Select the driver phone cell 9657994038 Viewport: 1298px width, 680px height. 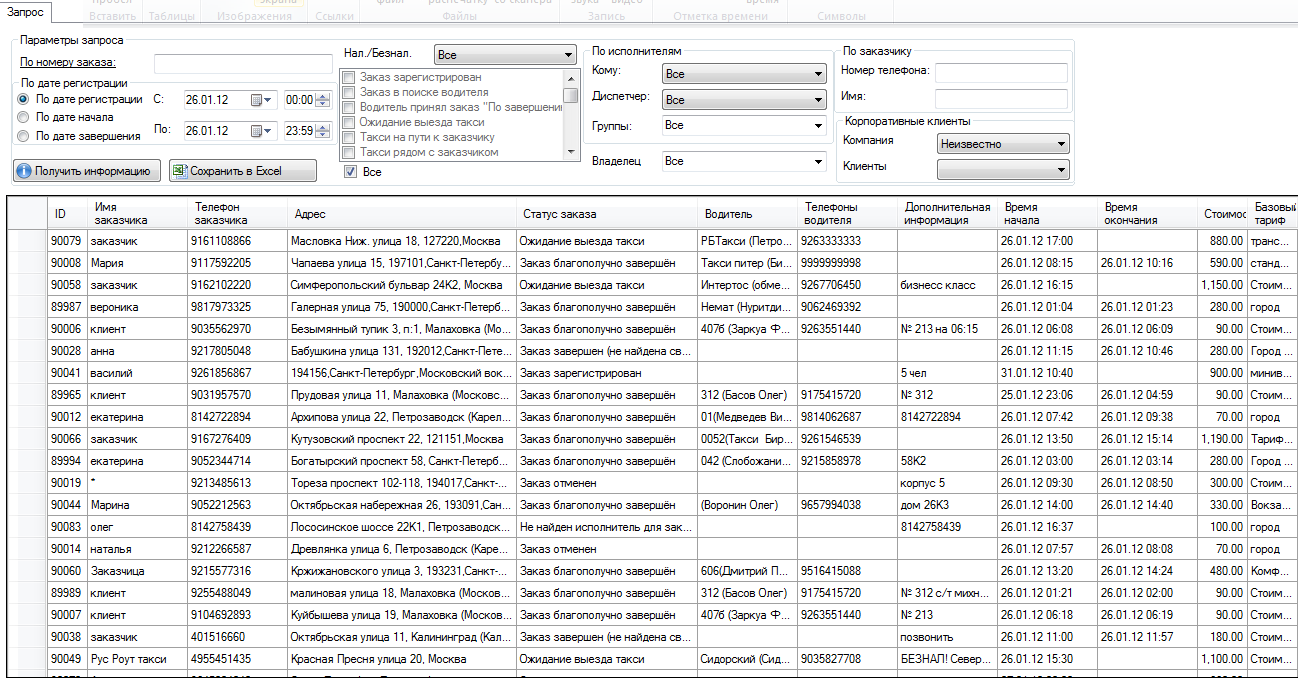click(847, 505)
